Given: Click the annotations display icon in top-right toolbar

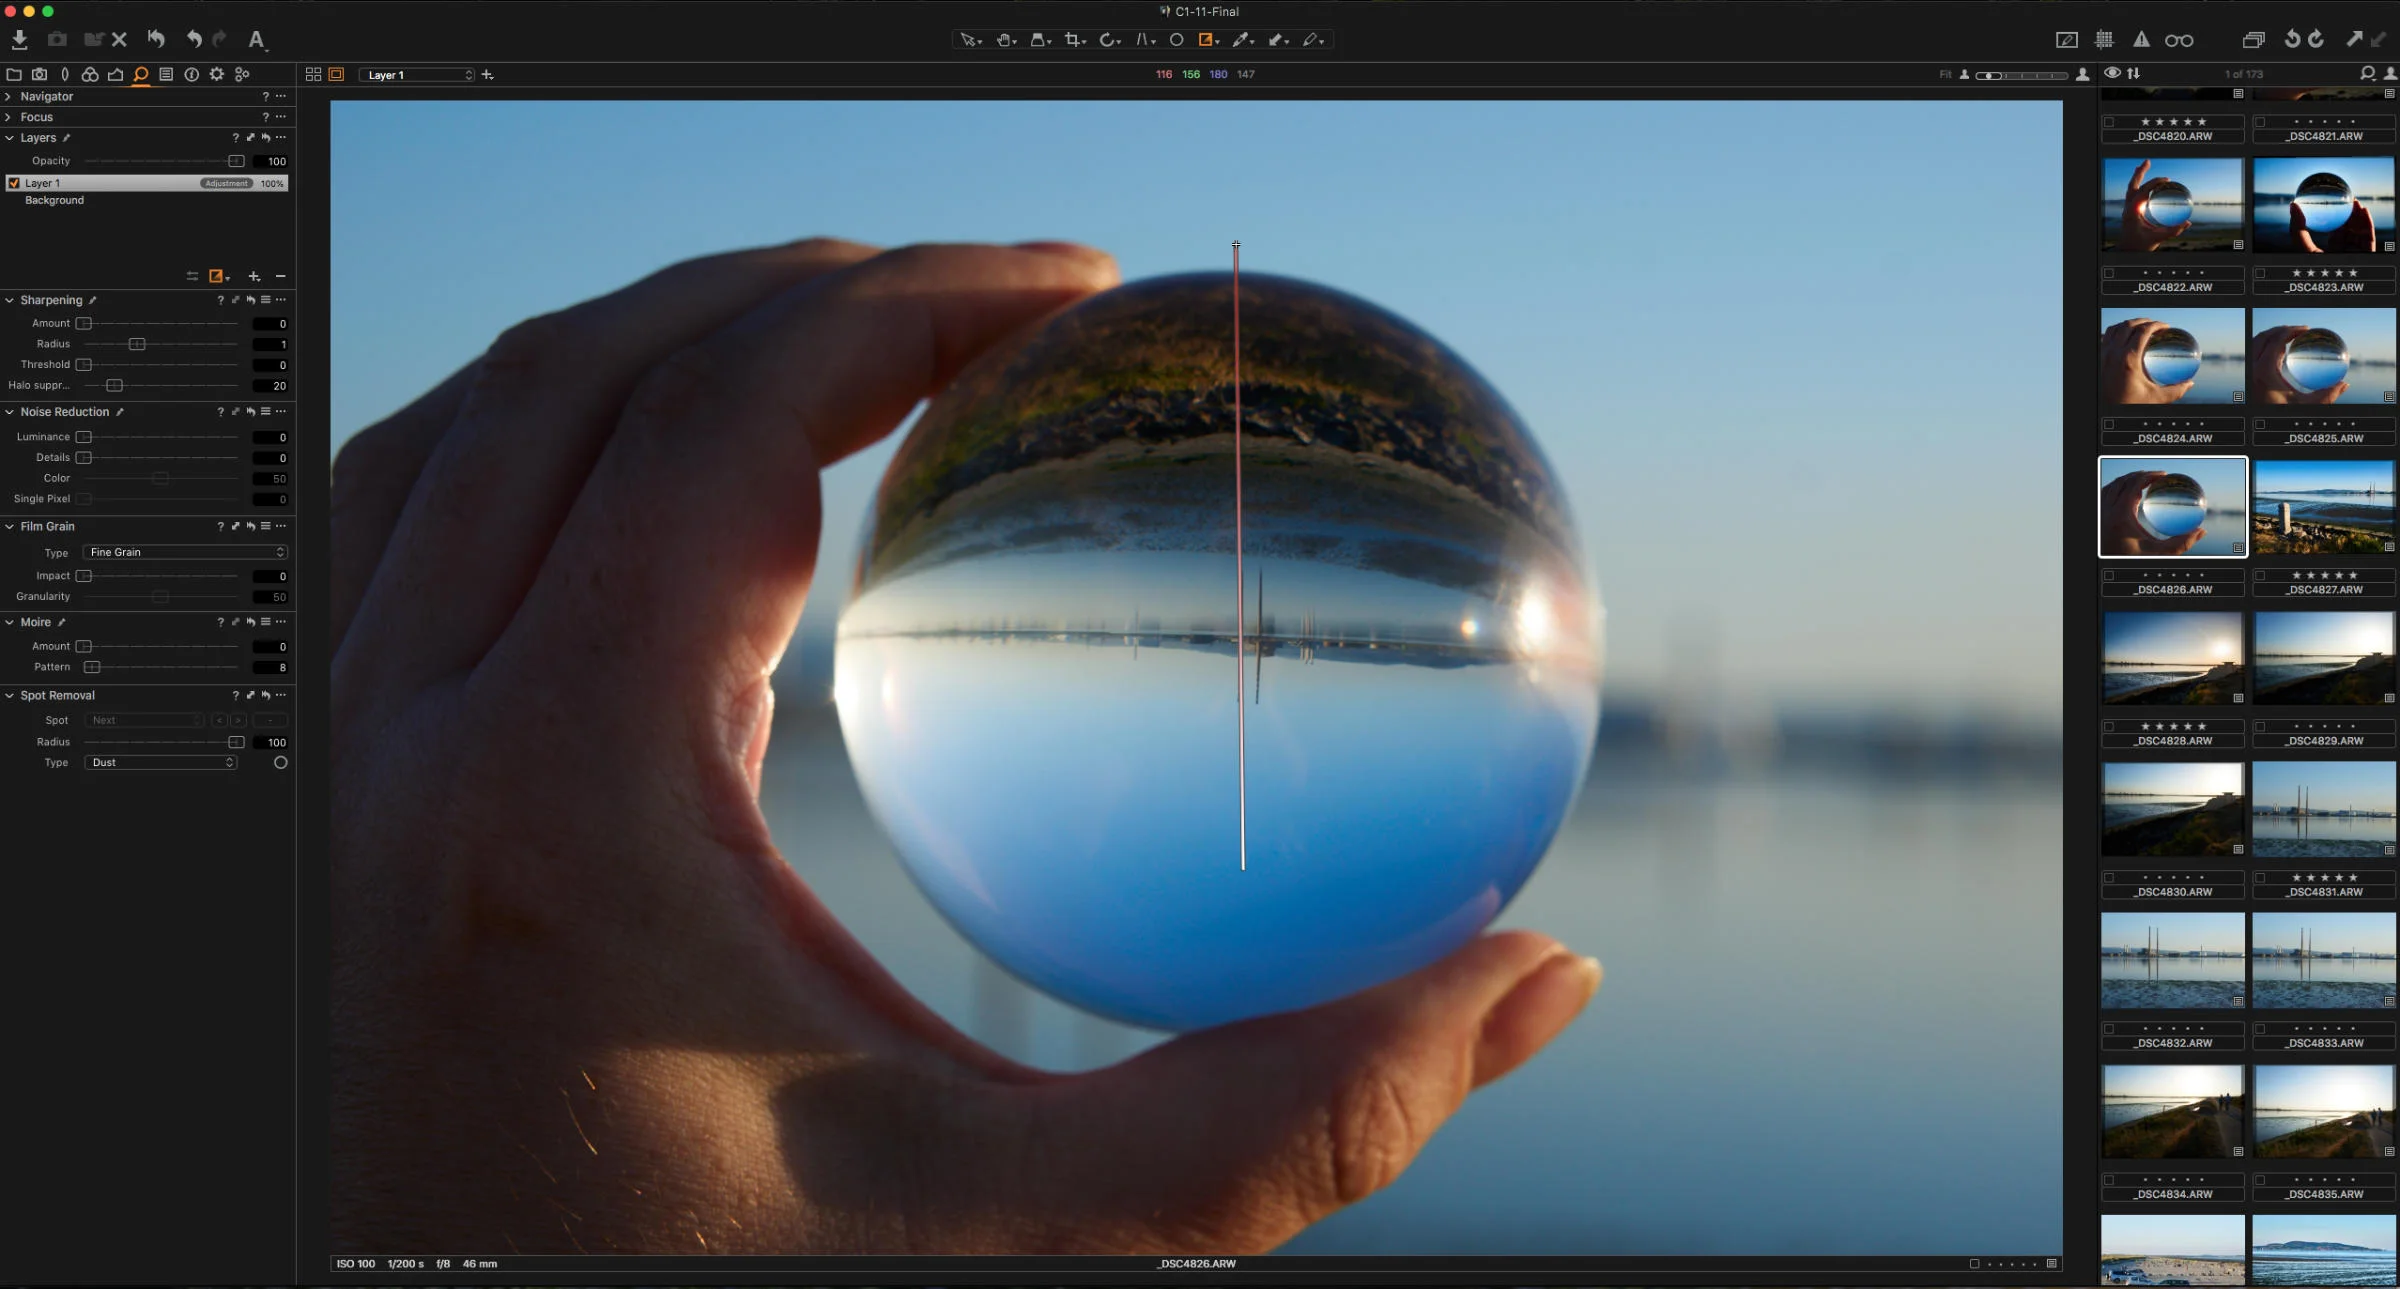Looking at the screenshot, I should (2066, 40).
